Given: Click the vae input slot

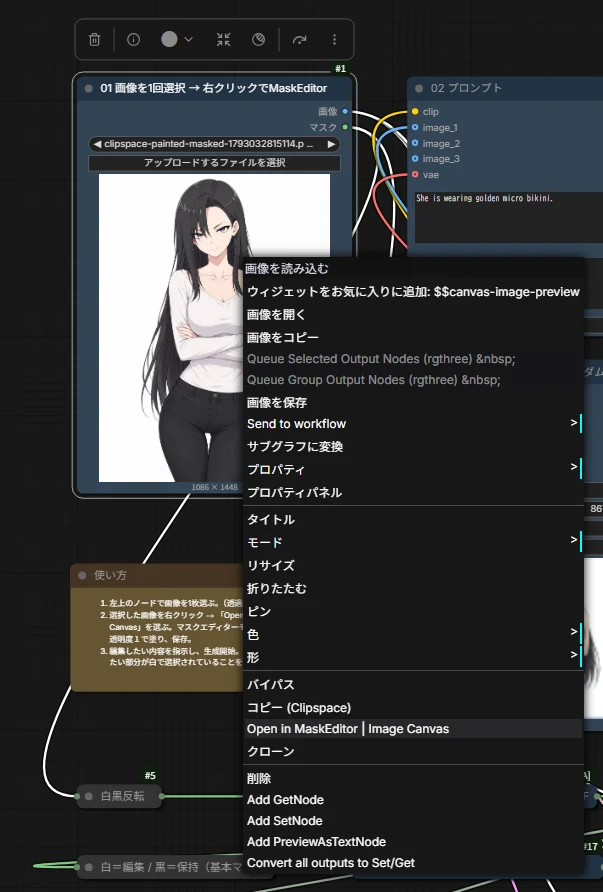Looking at the screenshot, I should (415, 175).
